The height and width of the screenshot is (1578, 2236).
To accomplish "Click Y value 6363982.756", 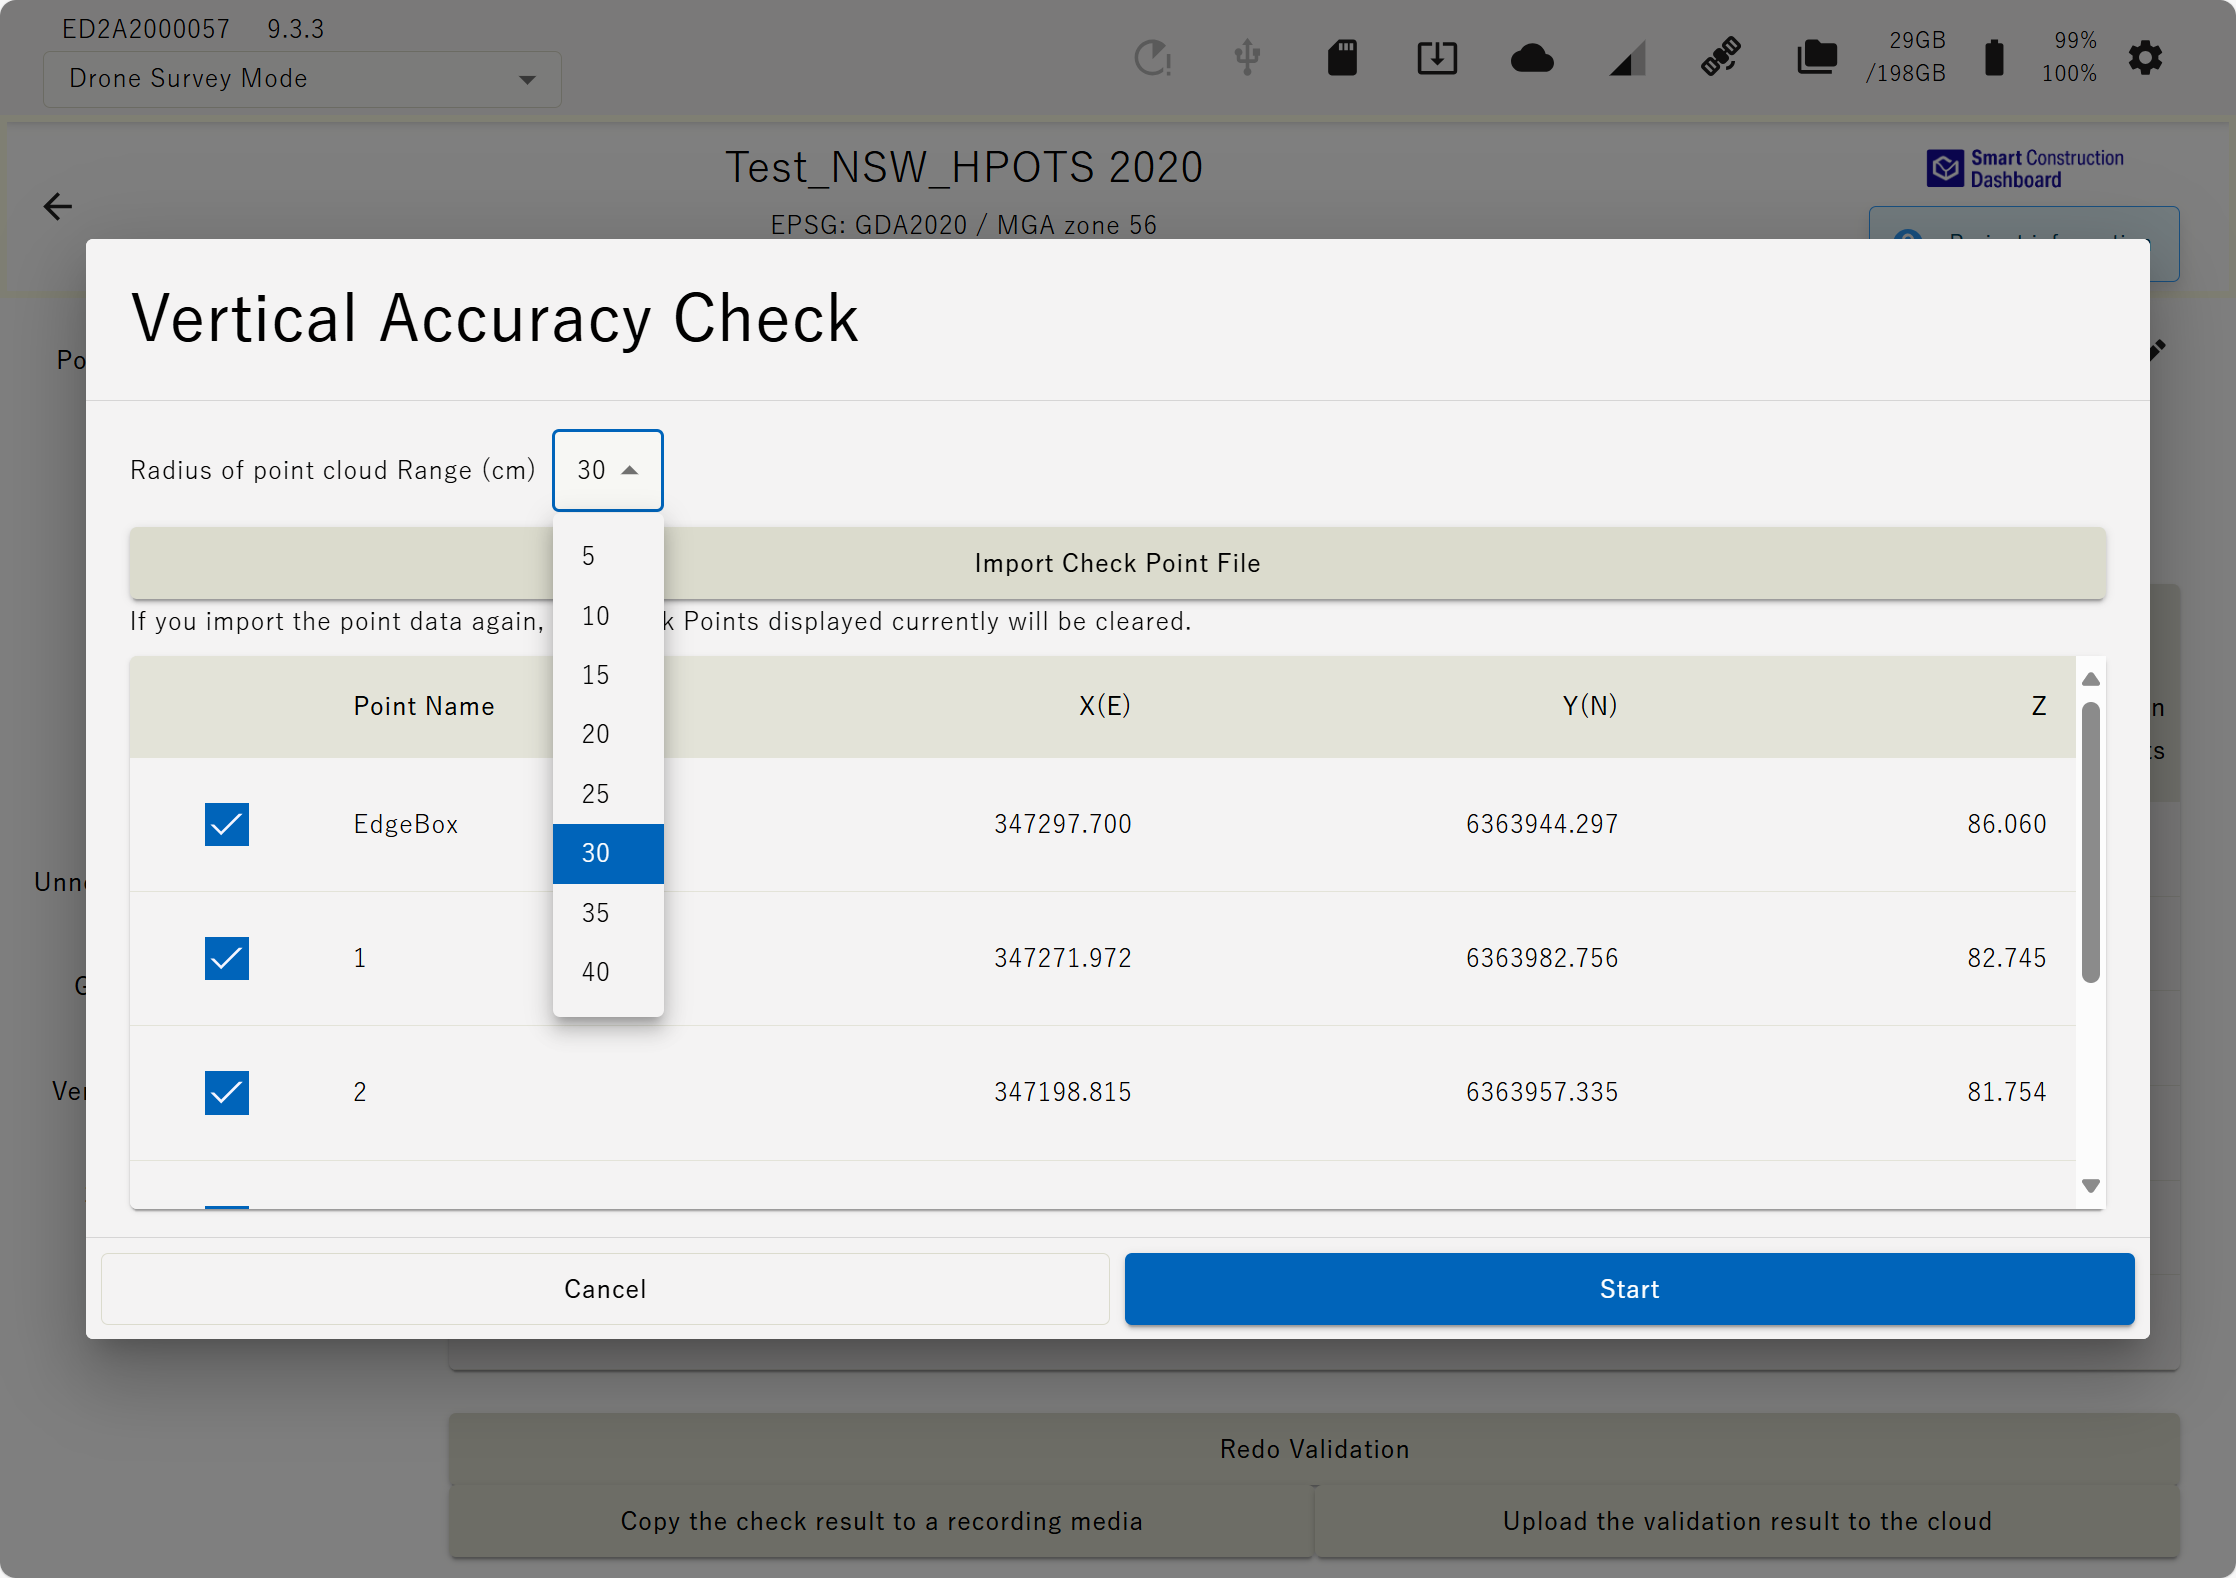I will (x=1542, y=958).
